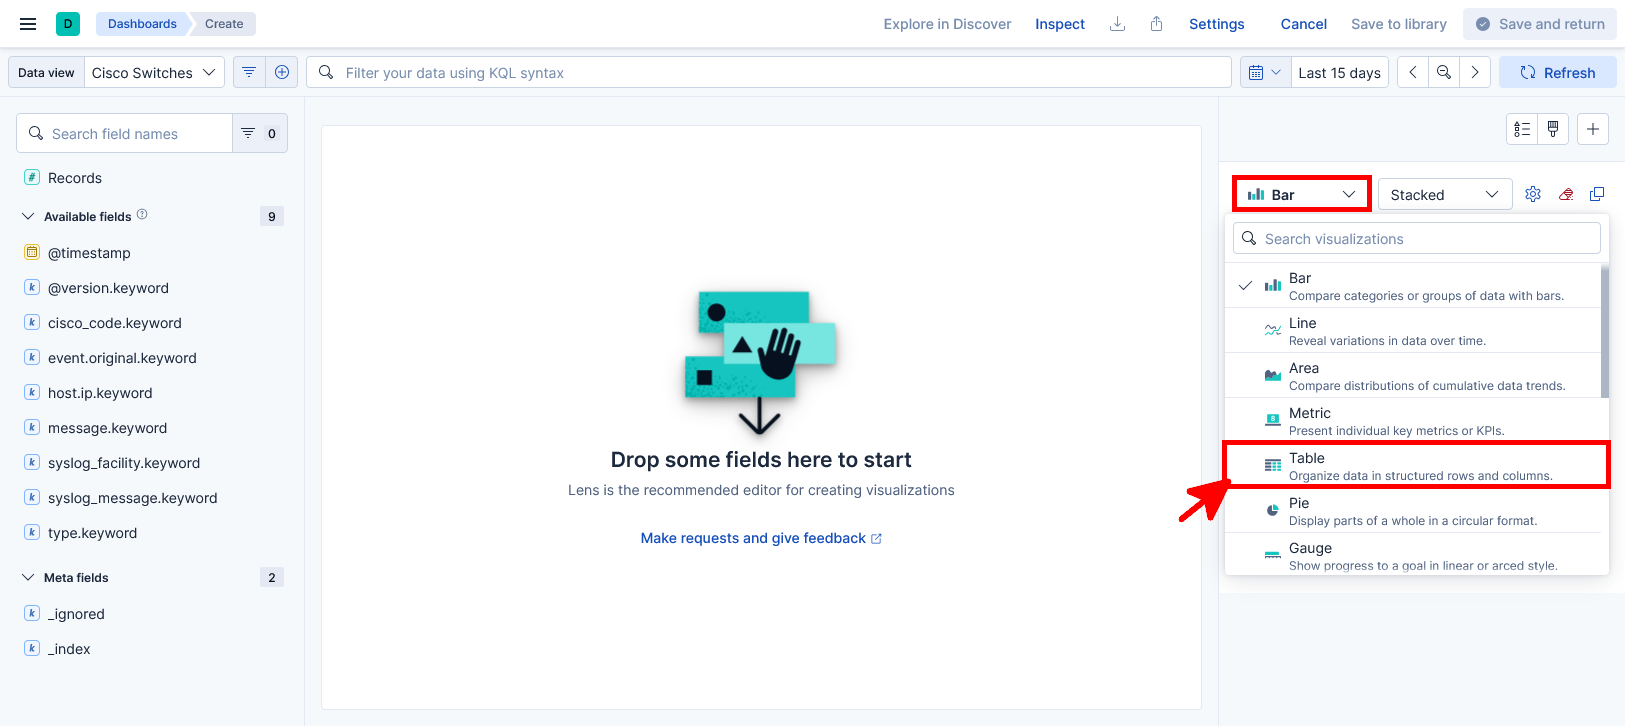This screenshot has height=726, width=1625.
Task: Select the Bar visualization option
Action: [1413, 286]
